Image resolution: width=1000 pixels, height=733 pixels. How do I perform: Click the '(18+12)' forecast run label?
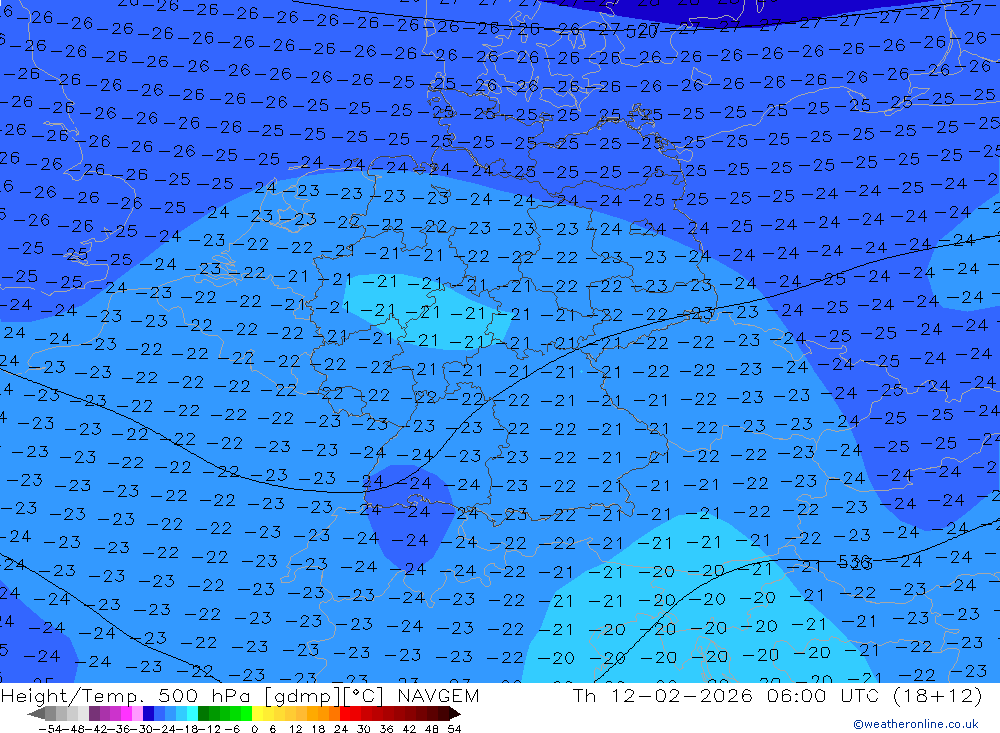937,695
